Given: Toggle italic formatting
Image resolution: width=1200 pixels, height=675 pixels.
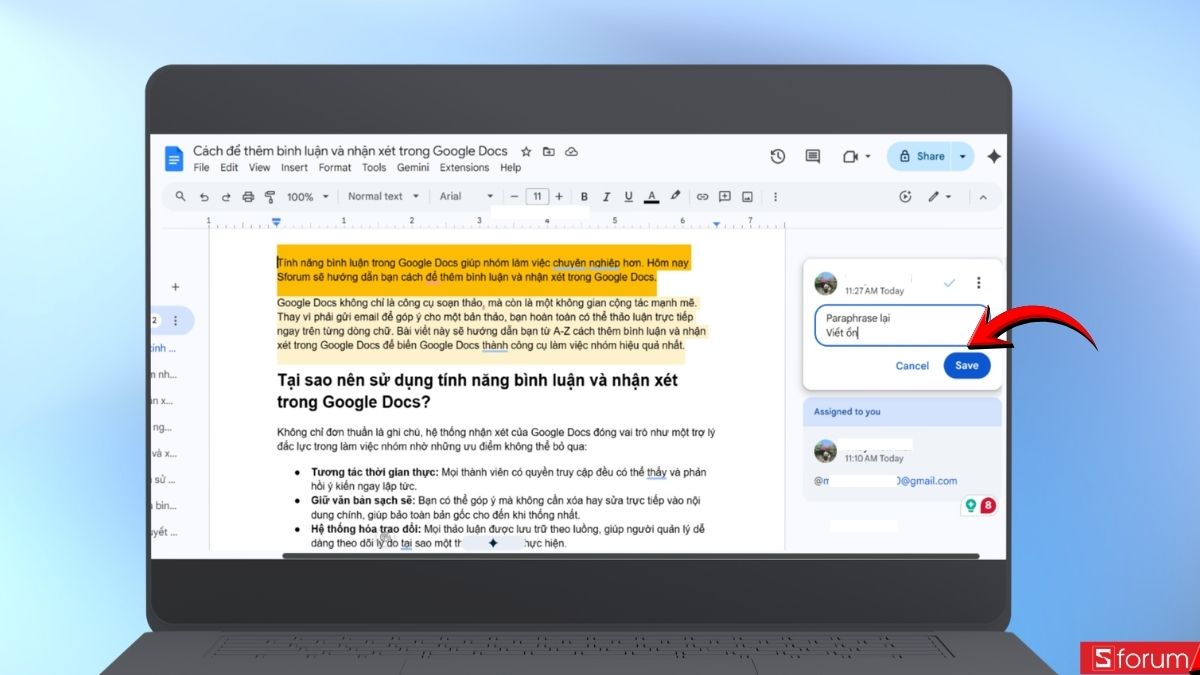Looking at the screenshot, I should coord(606,196).
